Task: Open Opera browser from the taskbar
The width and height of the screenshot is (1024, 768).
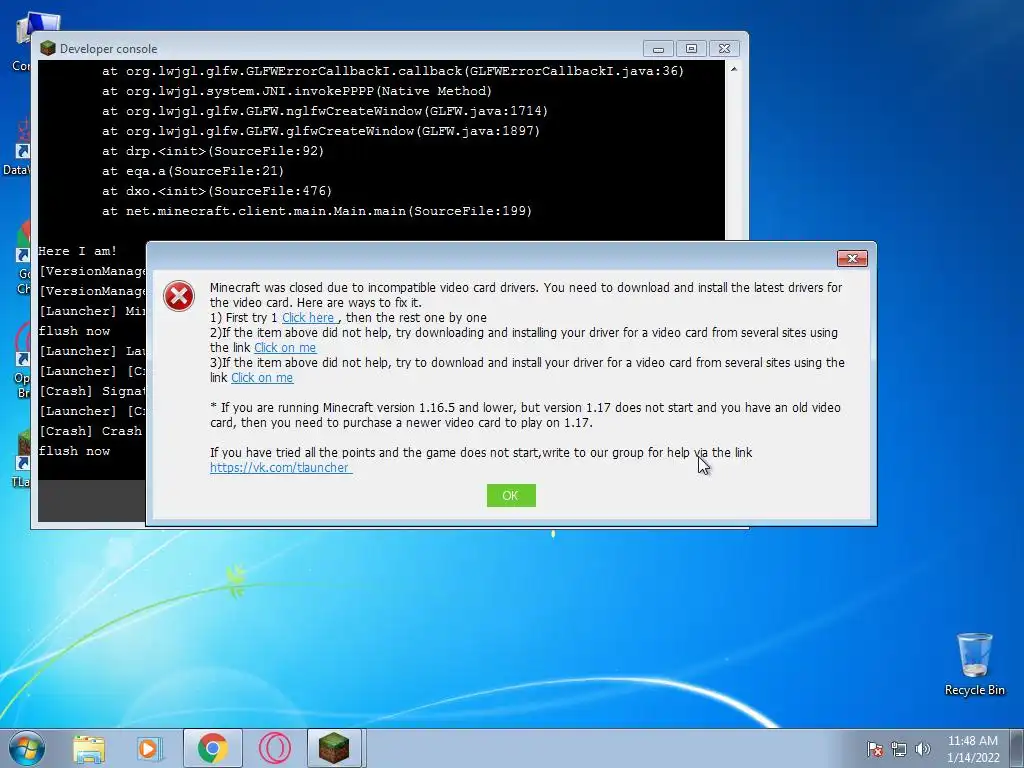Action: [x=275, y=748]
